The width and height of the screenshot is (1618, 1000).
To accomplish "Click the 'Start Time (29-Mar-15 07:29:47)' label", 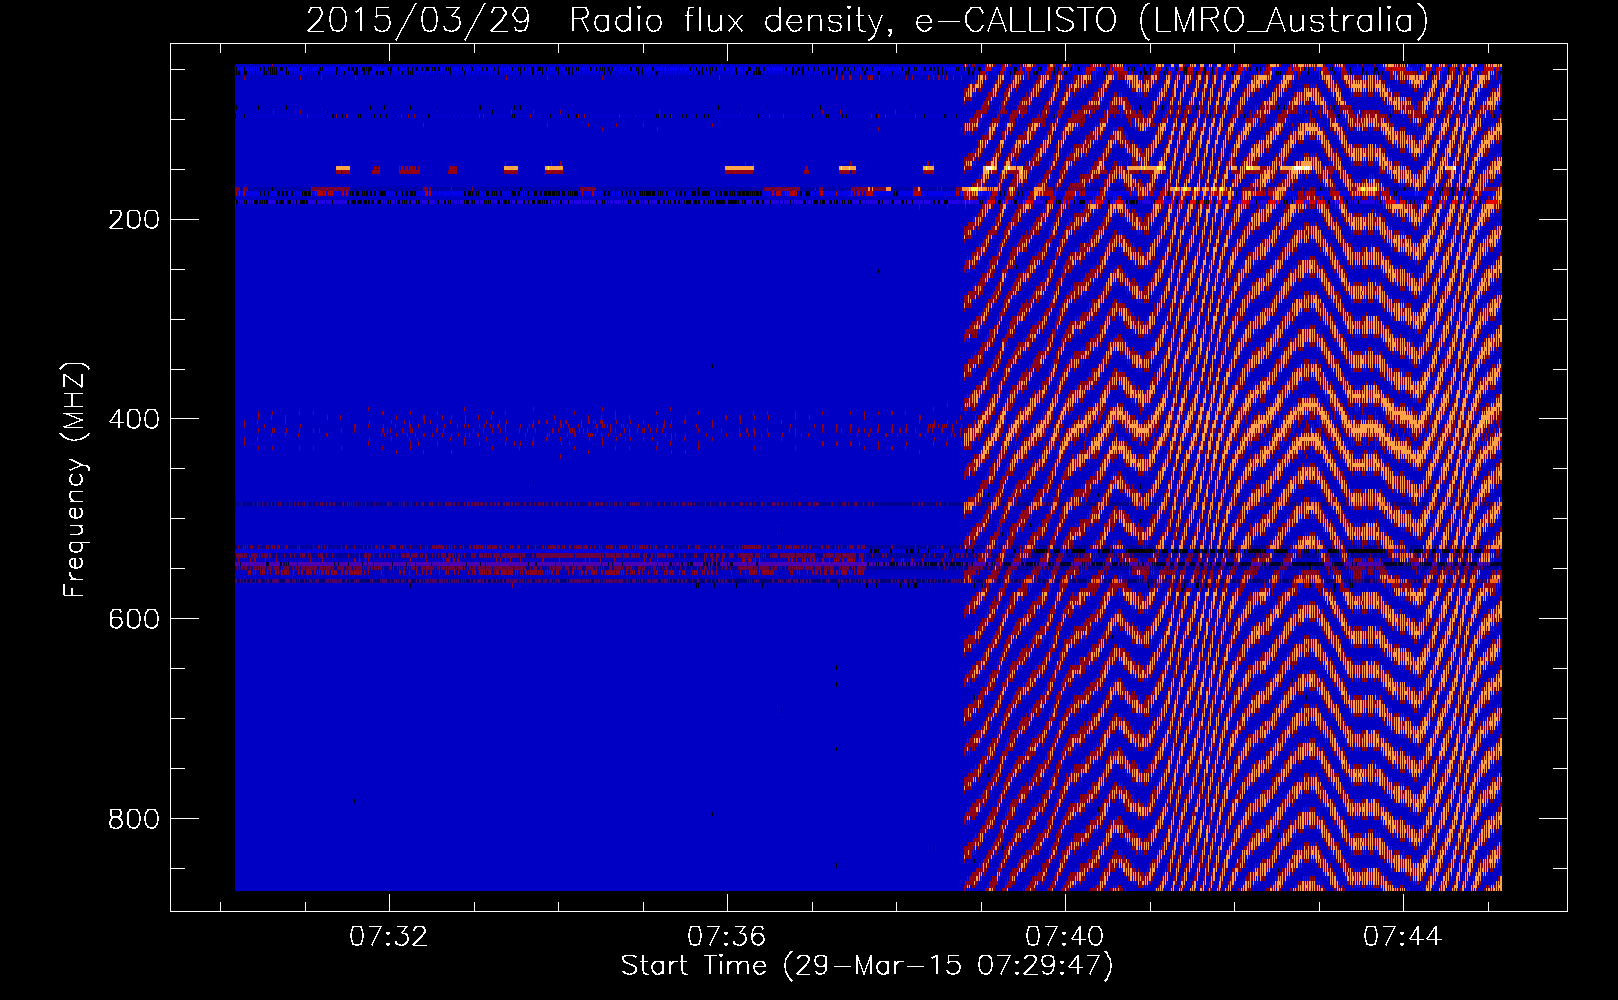I will [867, 966].
